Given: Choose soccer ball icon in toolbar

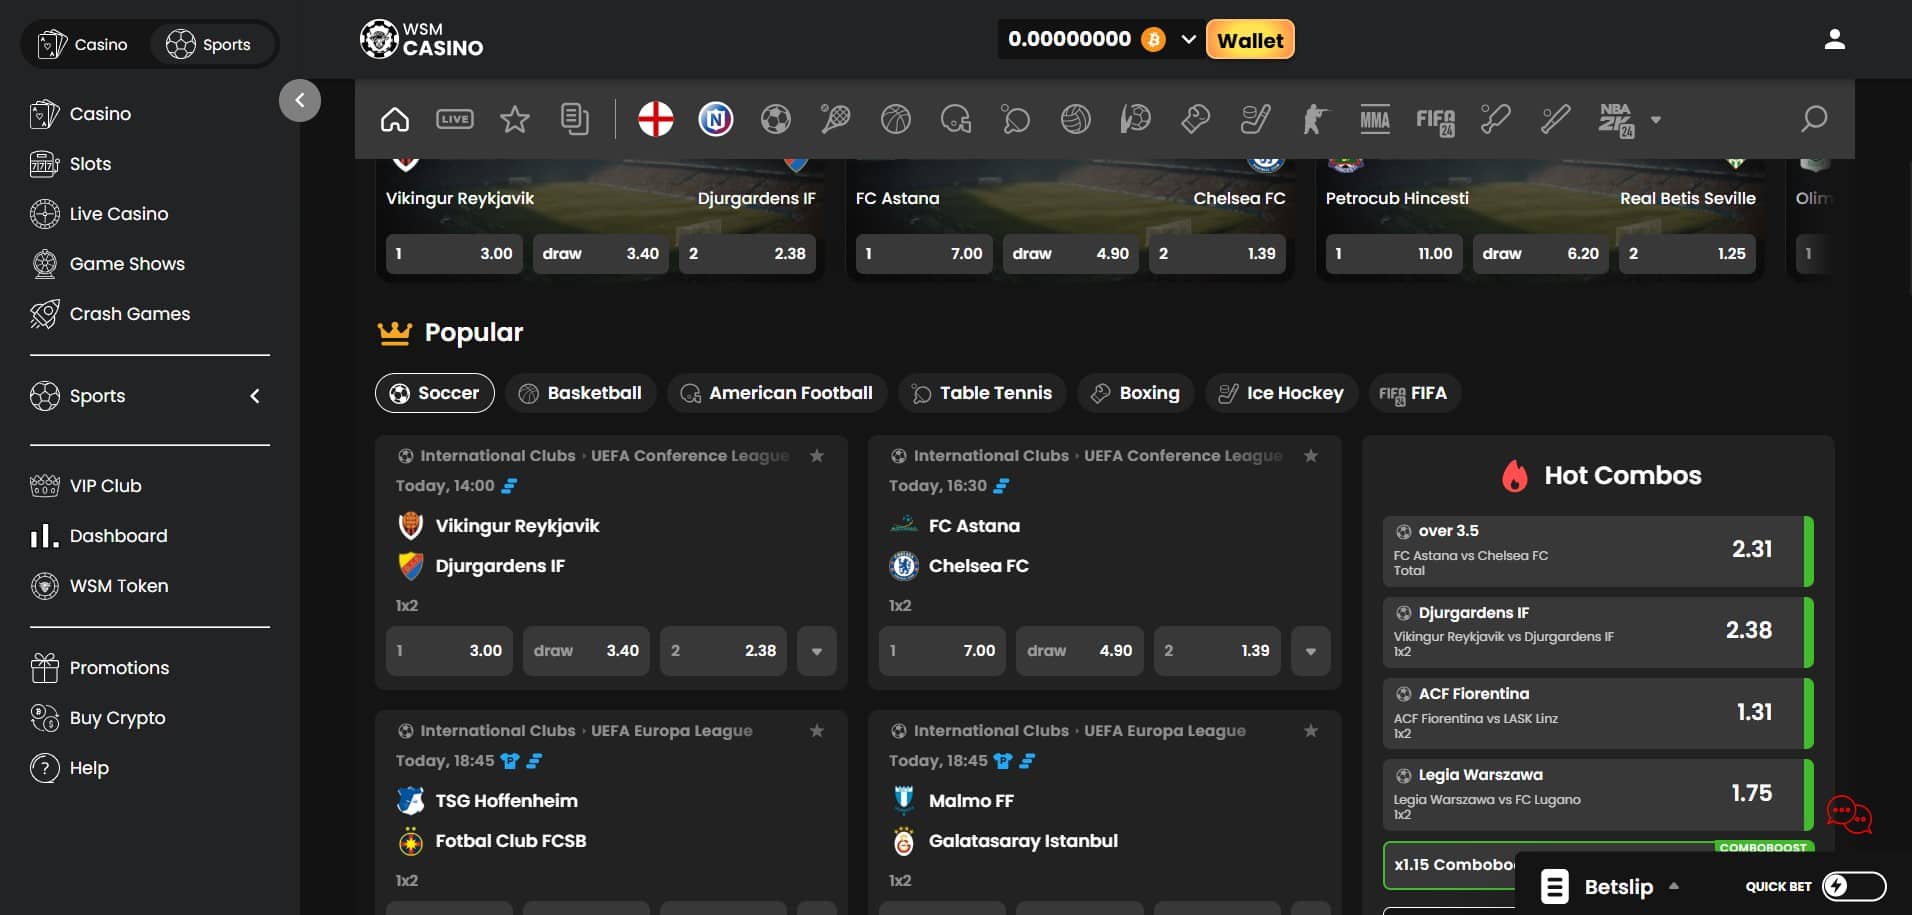Looking at the screenshot, I should [776, 119].
